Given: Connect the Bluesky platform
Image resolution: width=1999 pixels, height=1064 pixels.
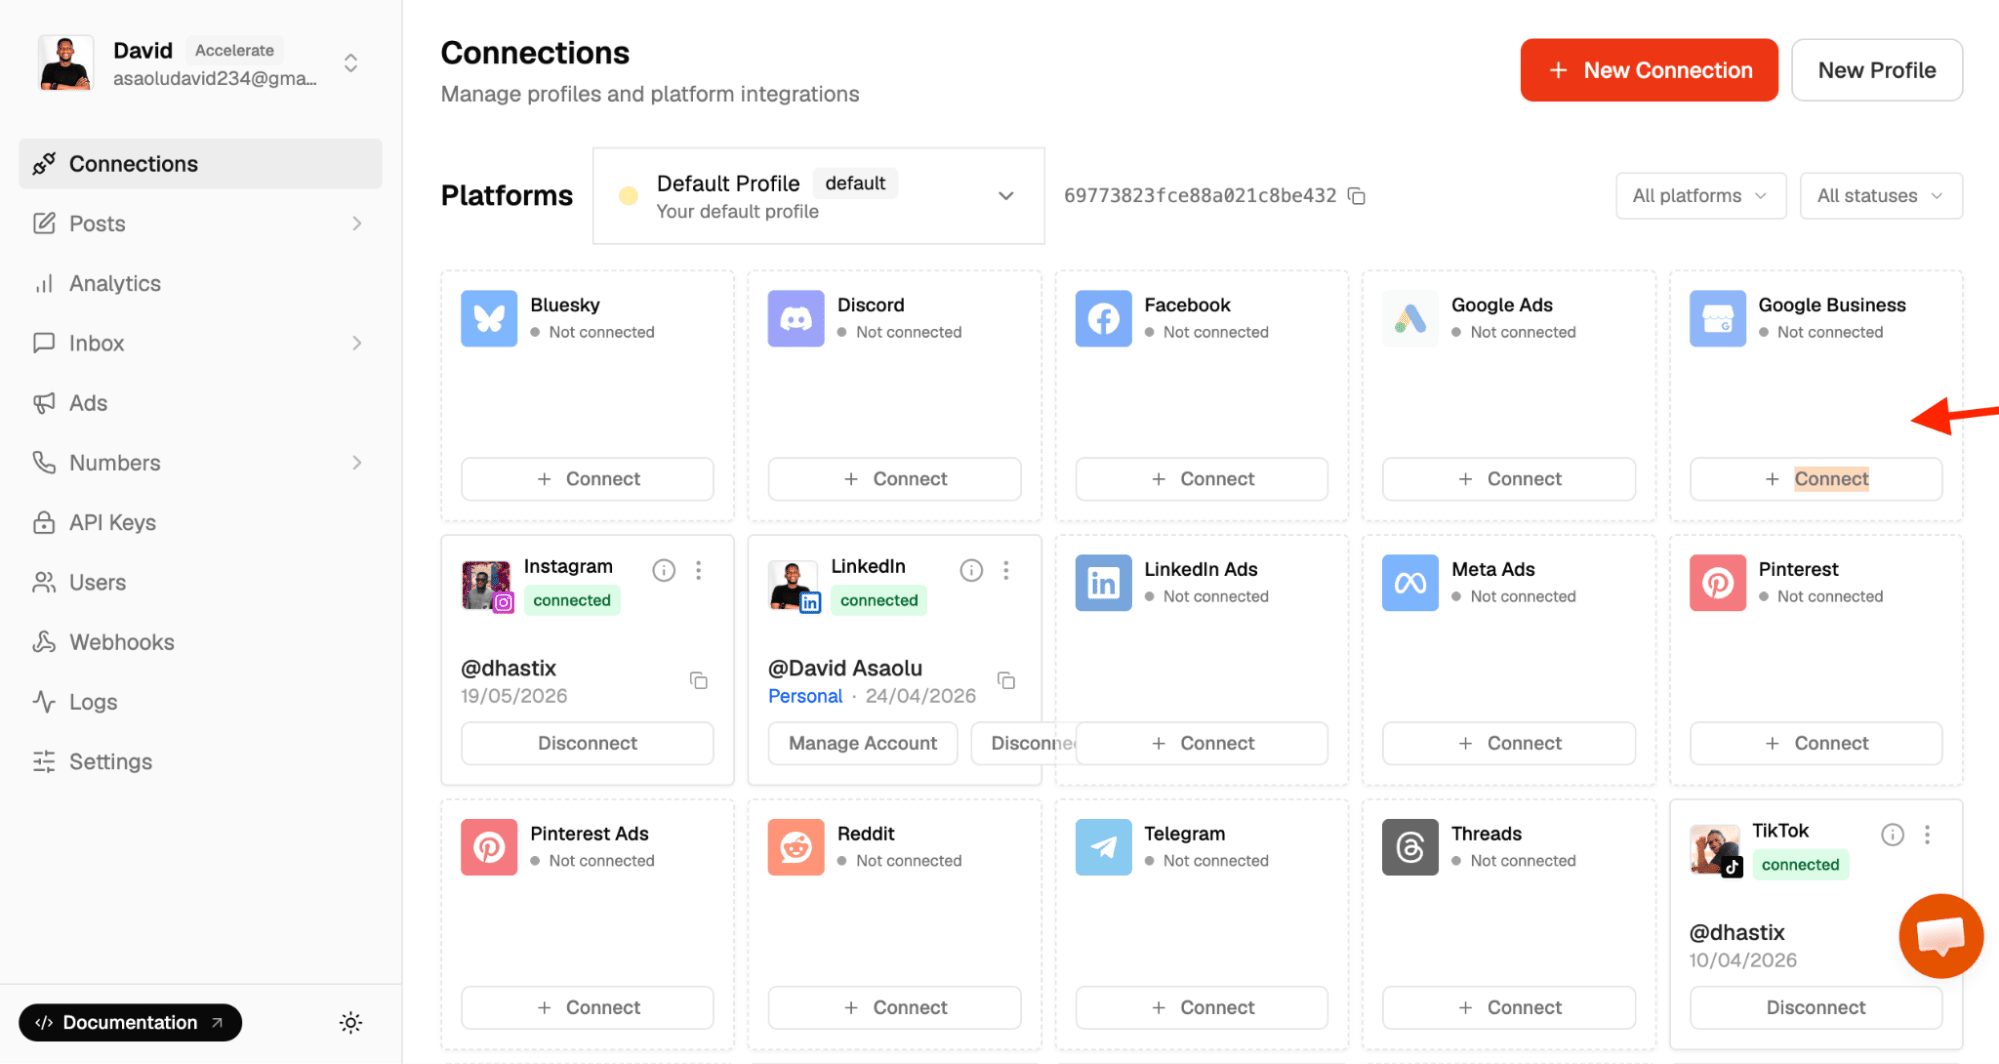Looking at the screenshot, I should point(587,479).
